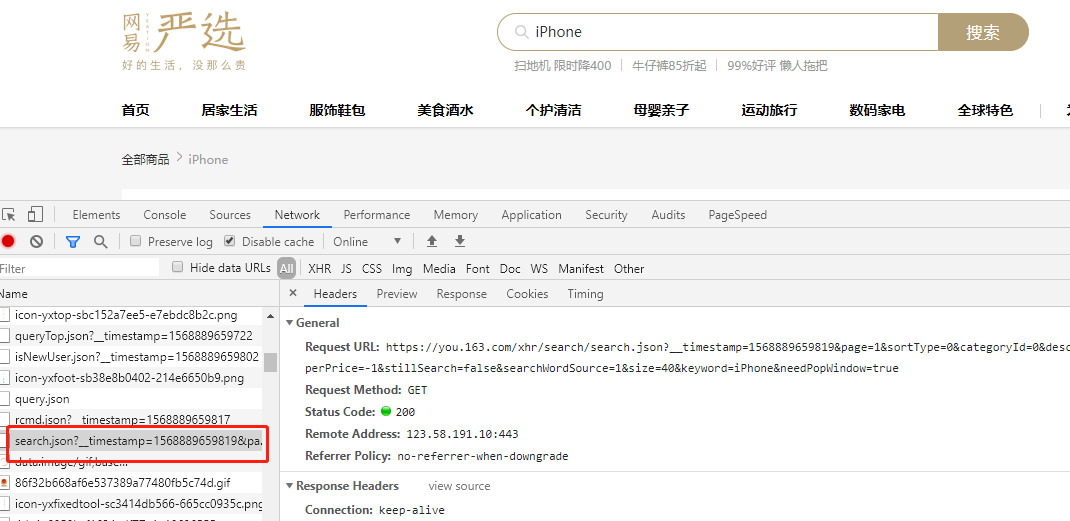The width and height of the screenshot is (1070, 521).
Task: Open the Audits tab
Action: pos(668,215)
